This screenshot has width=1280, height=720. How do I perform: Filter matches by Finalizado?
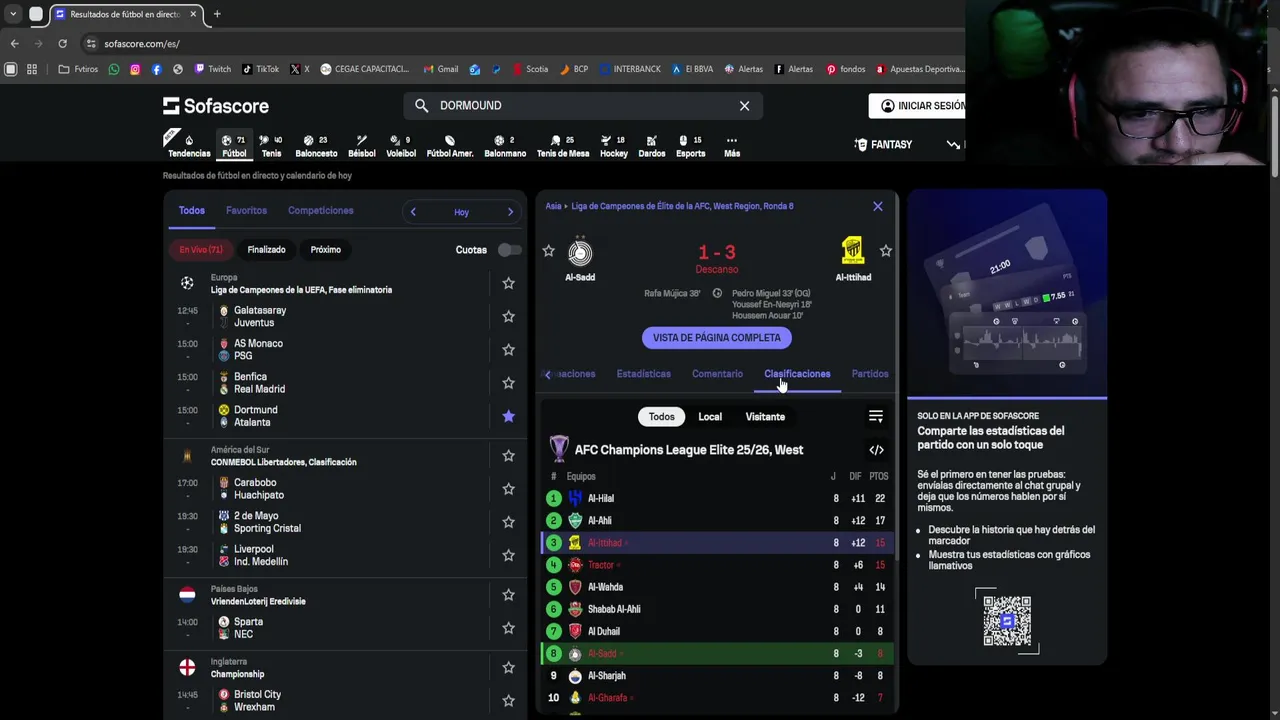(x=266, y=250)
